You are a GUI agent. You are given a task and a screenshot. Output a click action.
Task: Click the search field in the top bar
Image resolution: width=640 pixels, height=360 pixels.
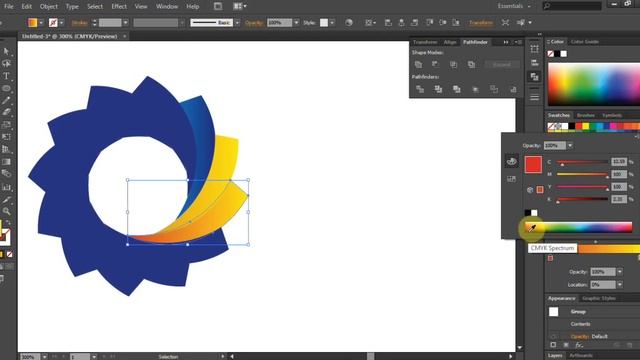pos(572,6)
